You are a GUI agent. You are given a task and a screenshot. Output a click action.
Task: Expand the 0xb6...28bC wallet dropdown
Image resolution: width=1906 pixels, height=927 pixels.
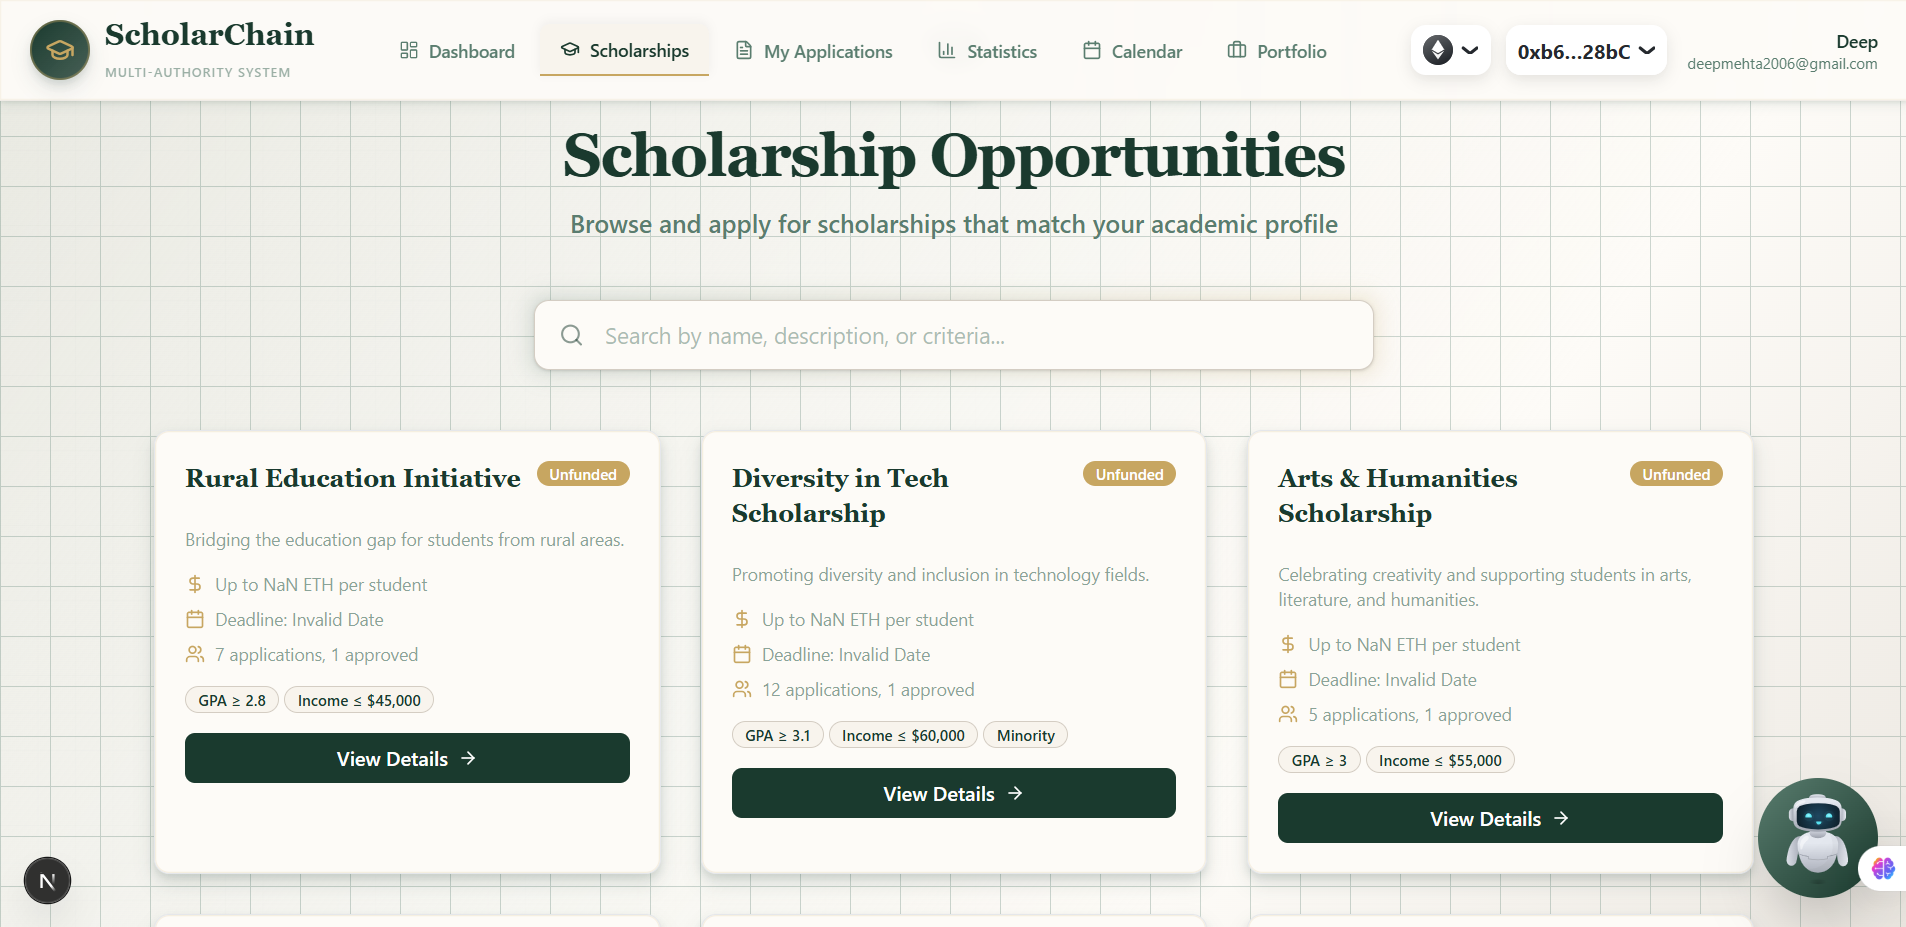pyautogui.click(x=1585, y=50)
